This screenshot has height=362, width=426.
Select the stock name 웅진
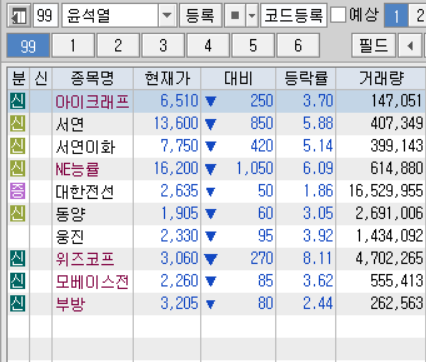(70, 236)
